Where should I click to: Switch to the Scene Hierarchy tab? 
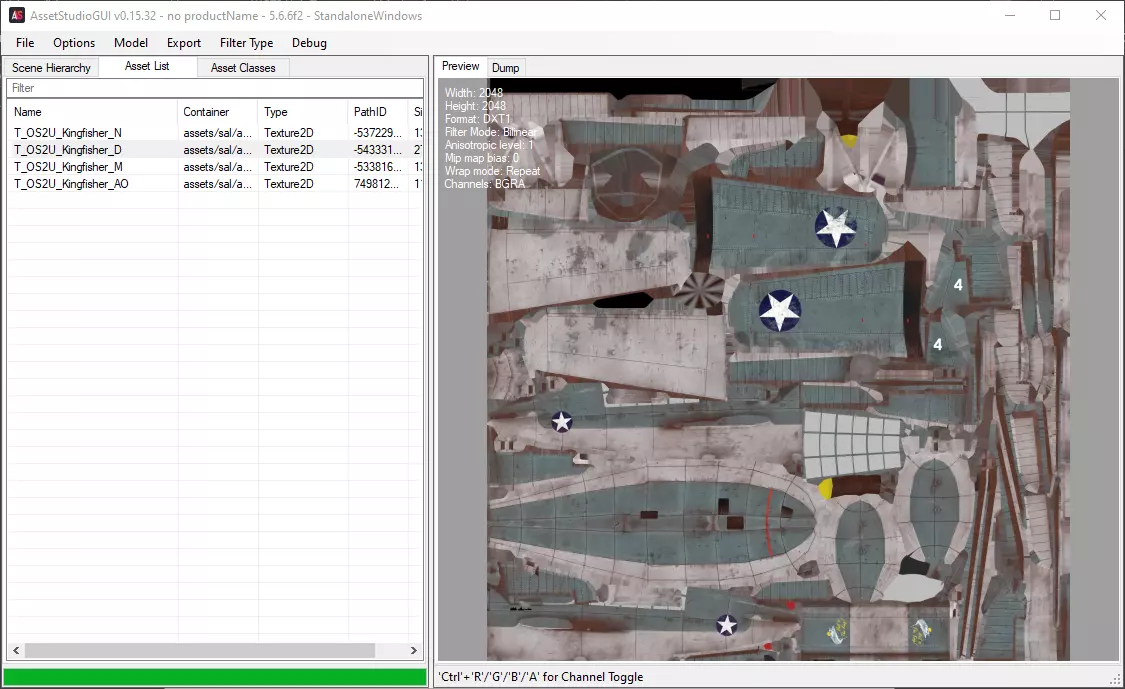(51, 68)
